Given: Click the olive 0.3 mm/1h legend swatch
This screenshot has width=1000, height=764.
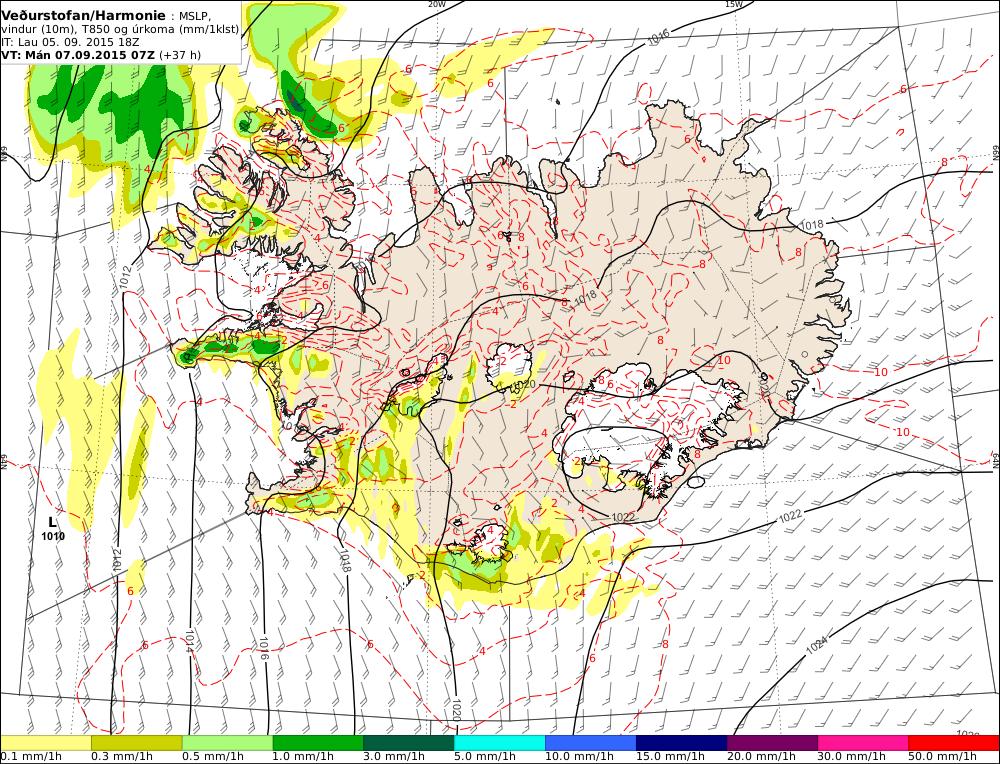Looking at the screenshot, I should click(136, 743).
